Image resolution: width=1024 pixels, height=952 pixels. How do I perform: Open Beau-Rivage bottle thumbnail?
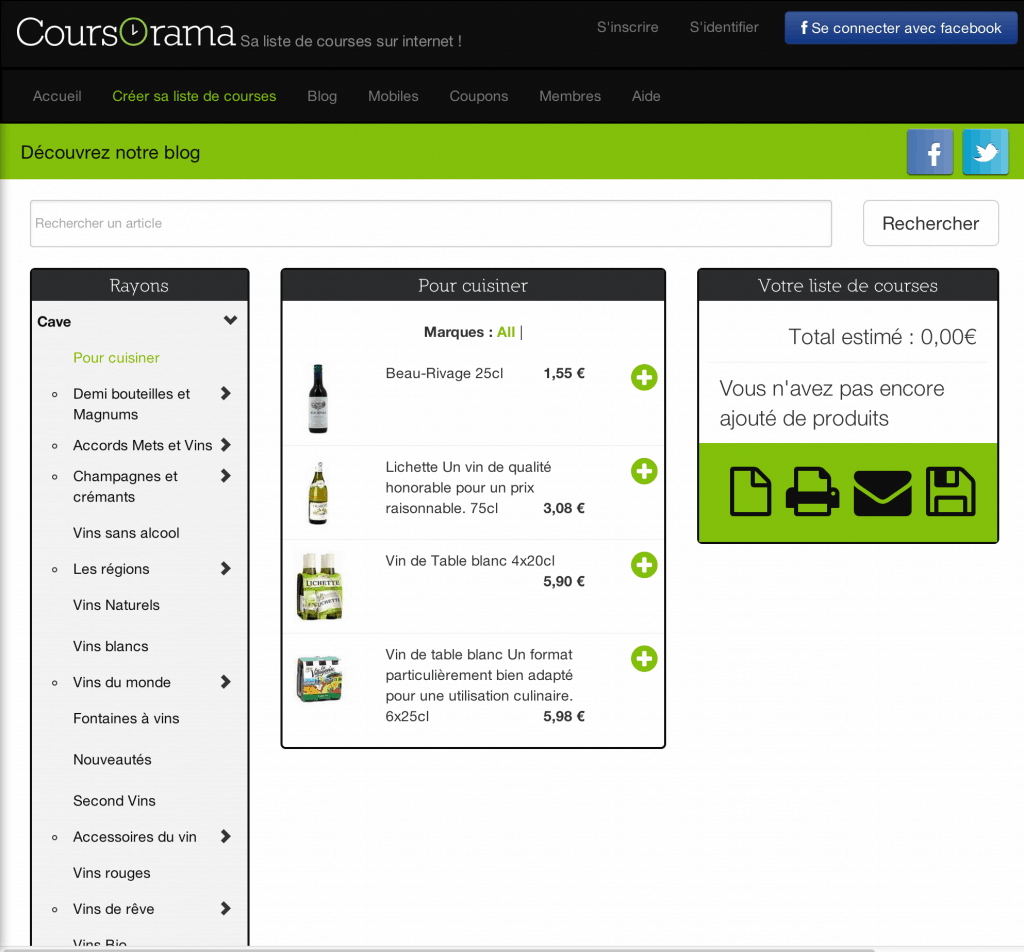(318, 398)
